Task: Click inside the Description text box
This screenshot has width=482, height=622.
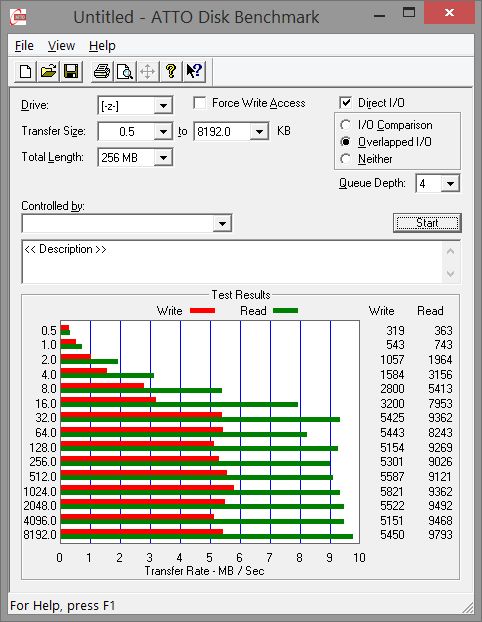Action: click(x=232, y=262)
